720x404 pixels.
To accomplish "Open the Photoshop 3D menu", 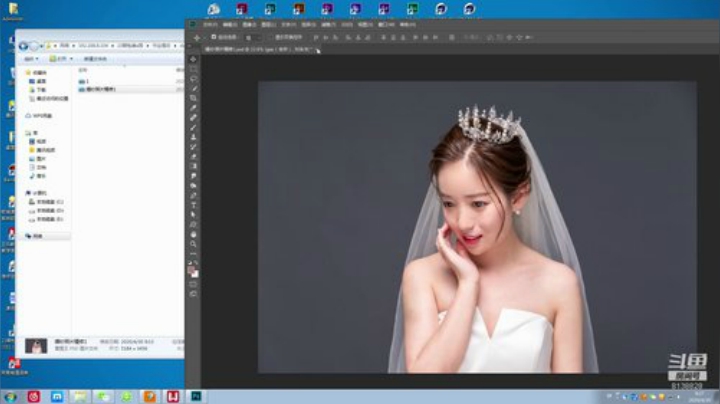I will pos(347,24).
